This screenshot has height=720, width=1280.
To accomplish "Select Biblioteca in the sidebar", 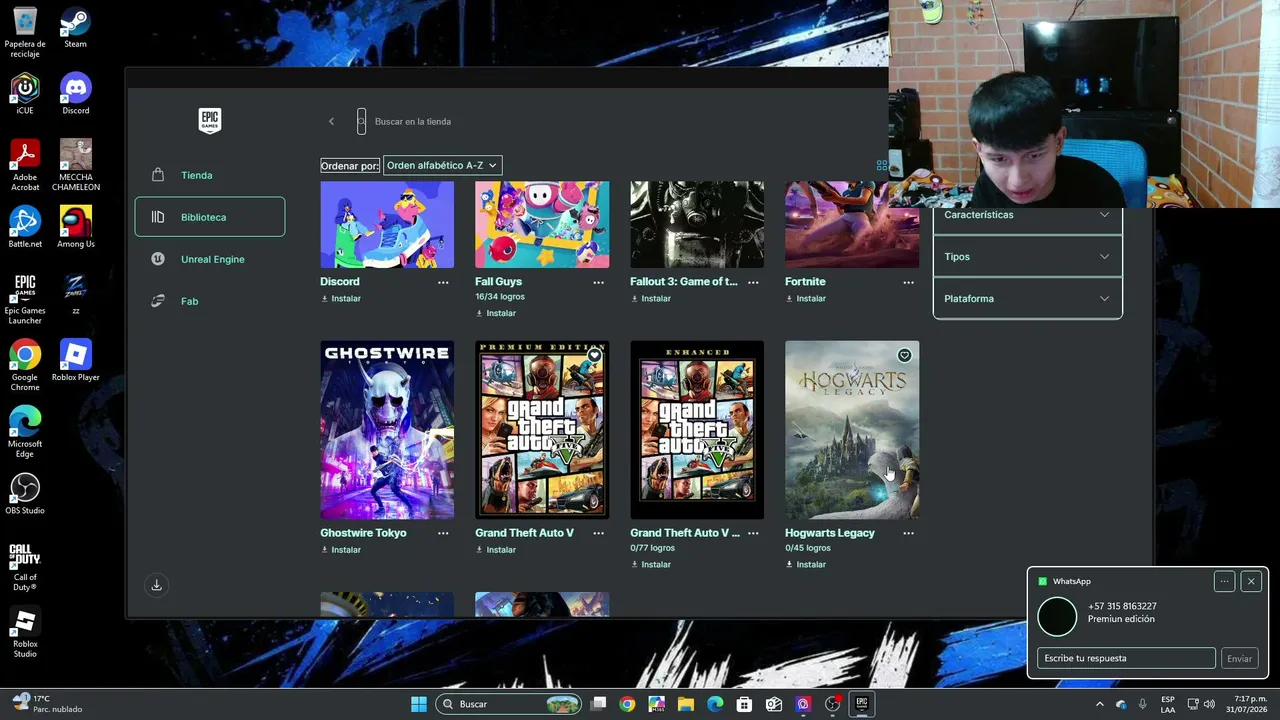I will tap(210, 217).
